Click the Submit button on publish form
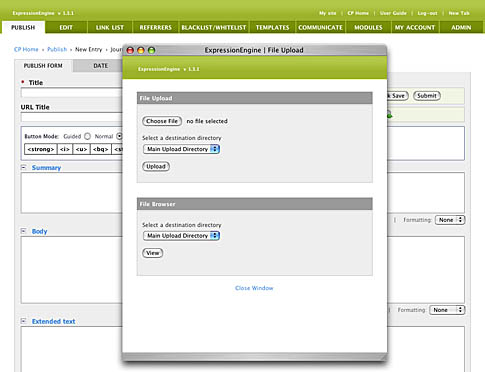The width and height of the screenshot is (485, 372). coord(427,96)
